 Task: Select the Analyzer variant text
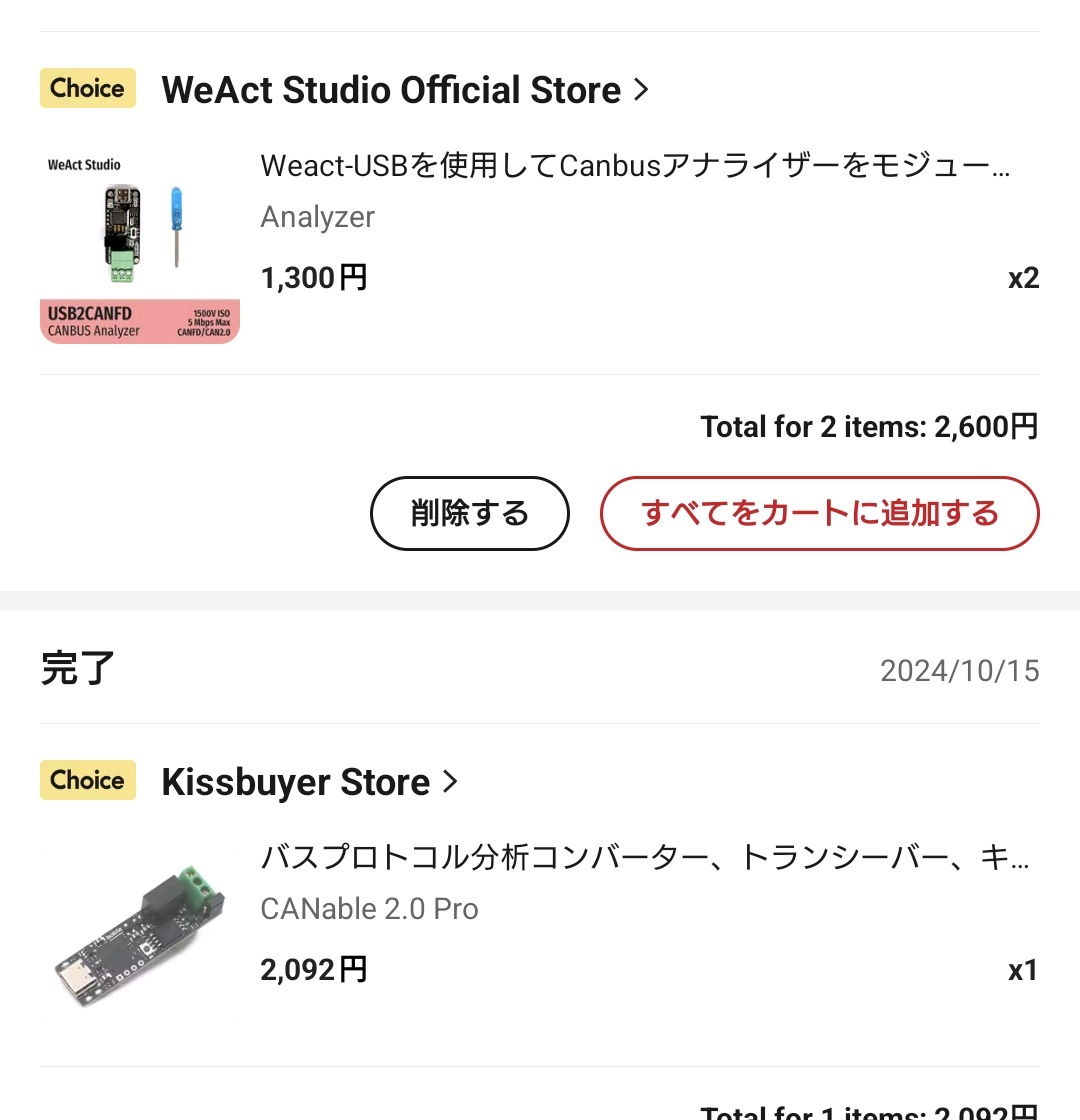coord(317,216)
